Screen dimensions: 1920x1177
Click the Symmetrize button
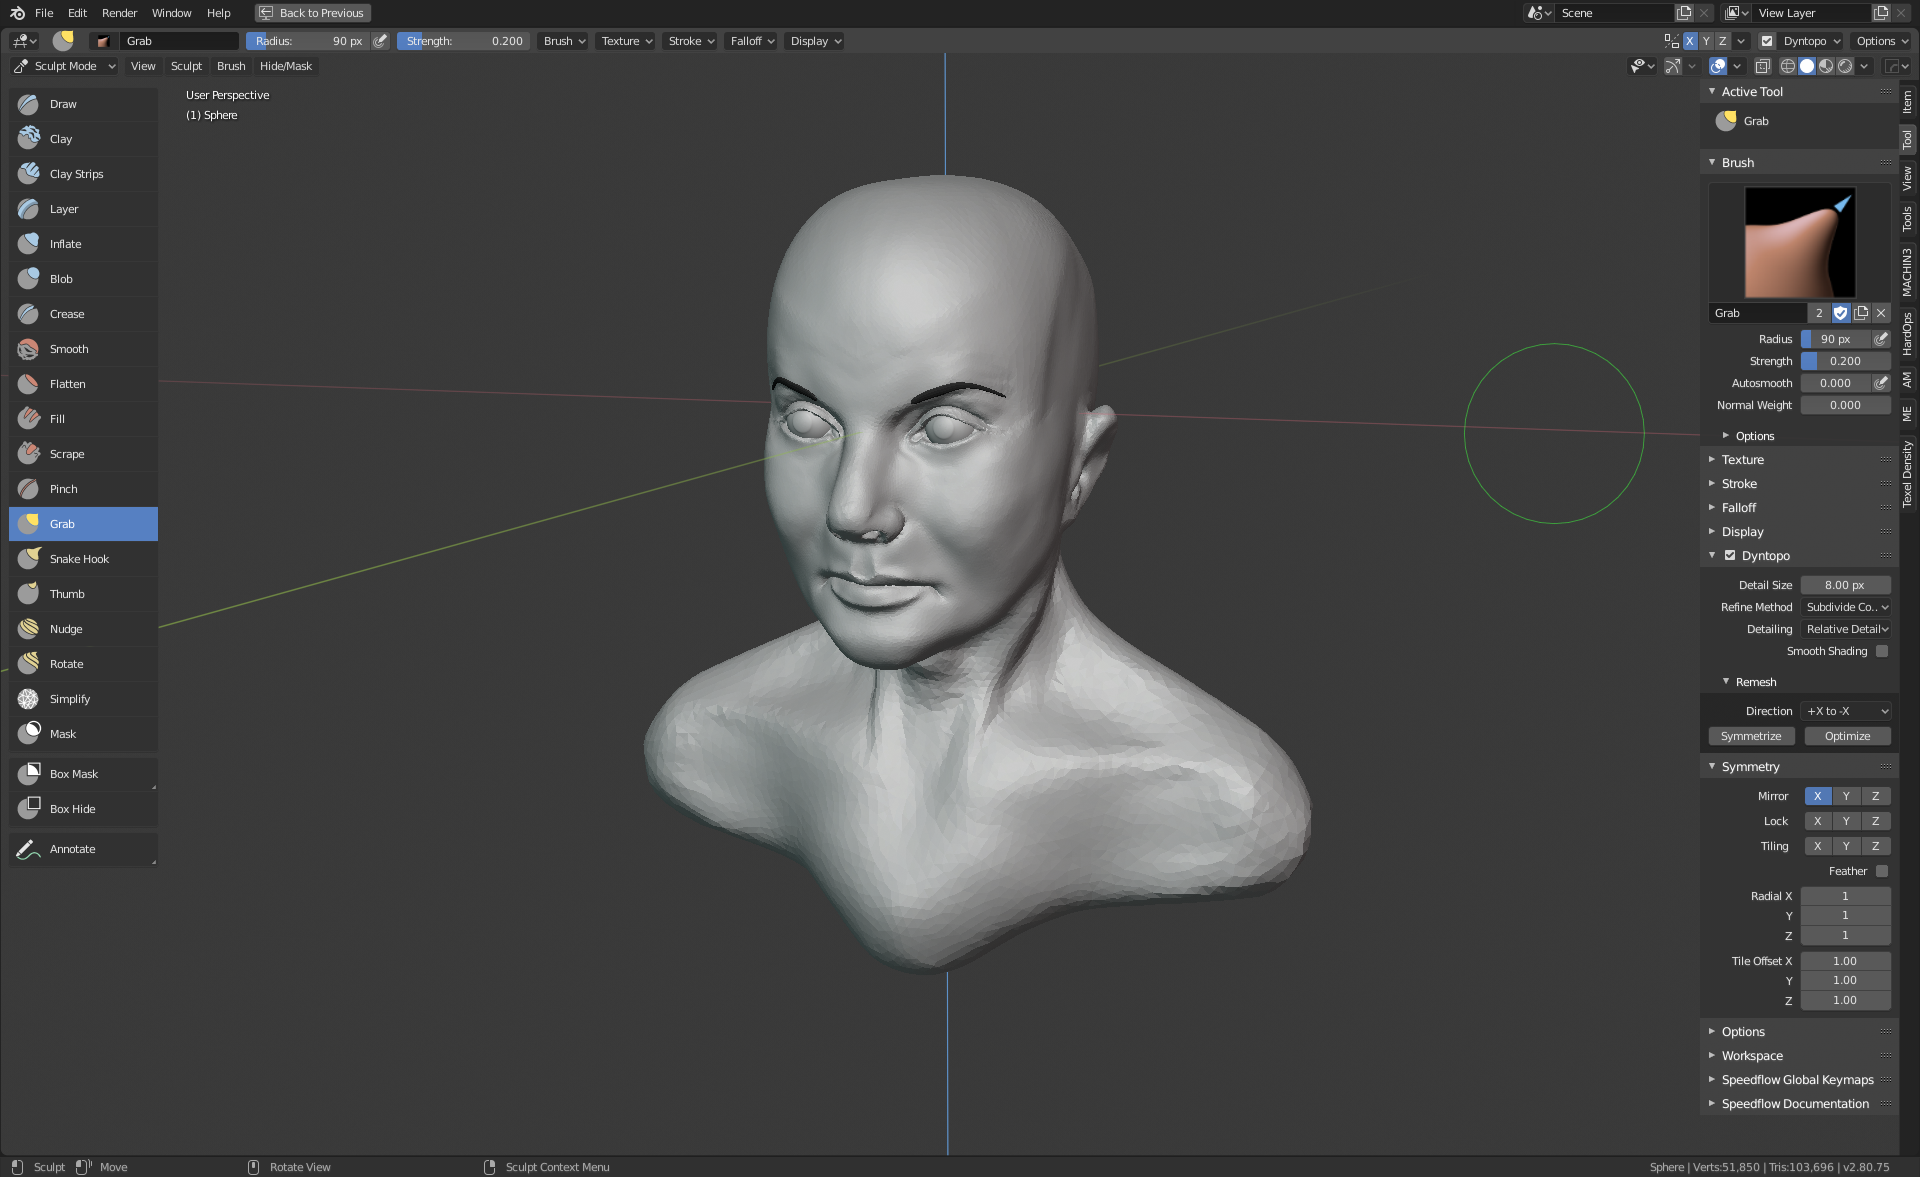(x=1751, y=736)
